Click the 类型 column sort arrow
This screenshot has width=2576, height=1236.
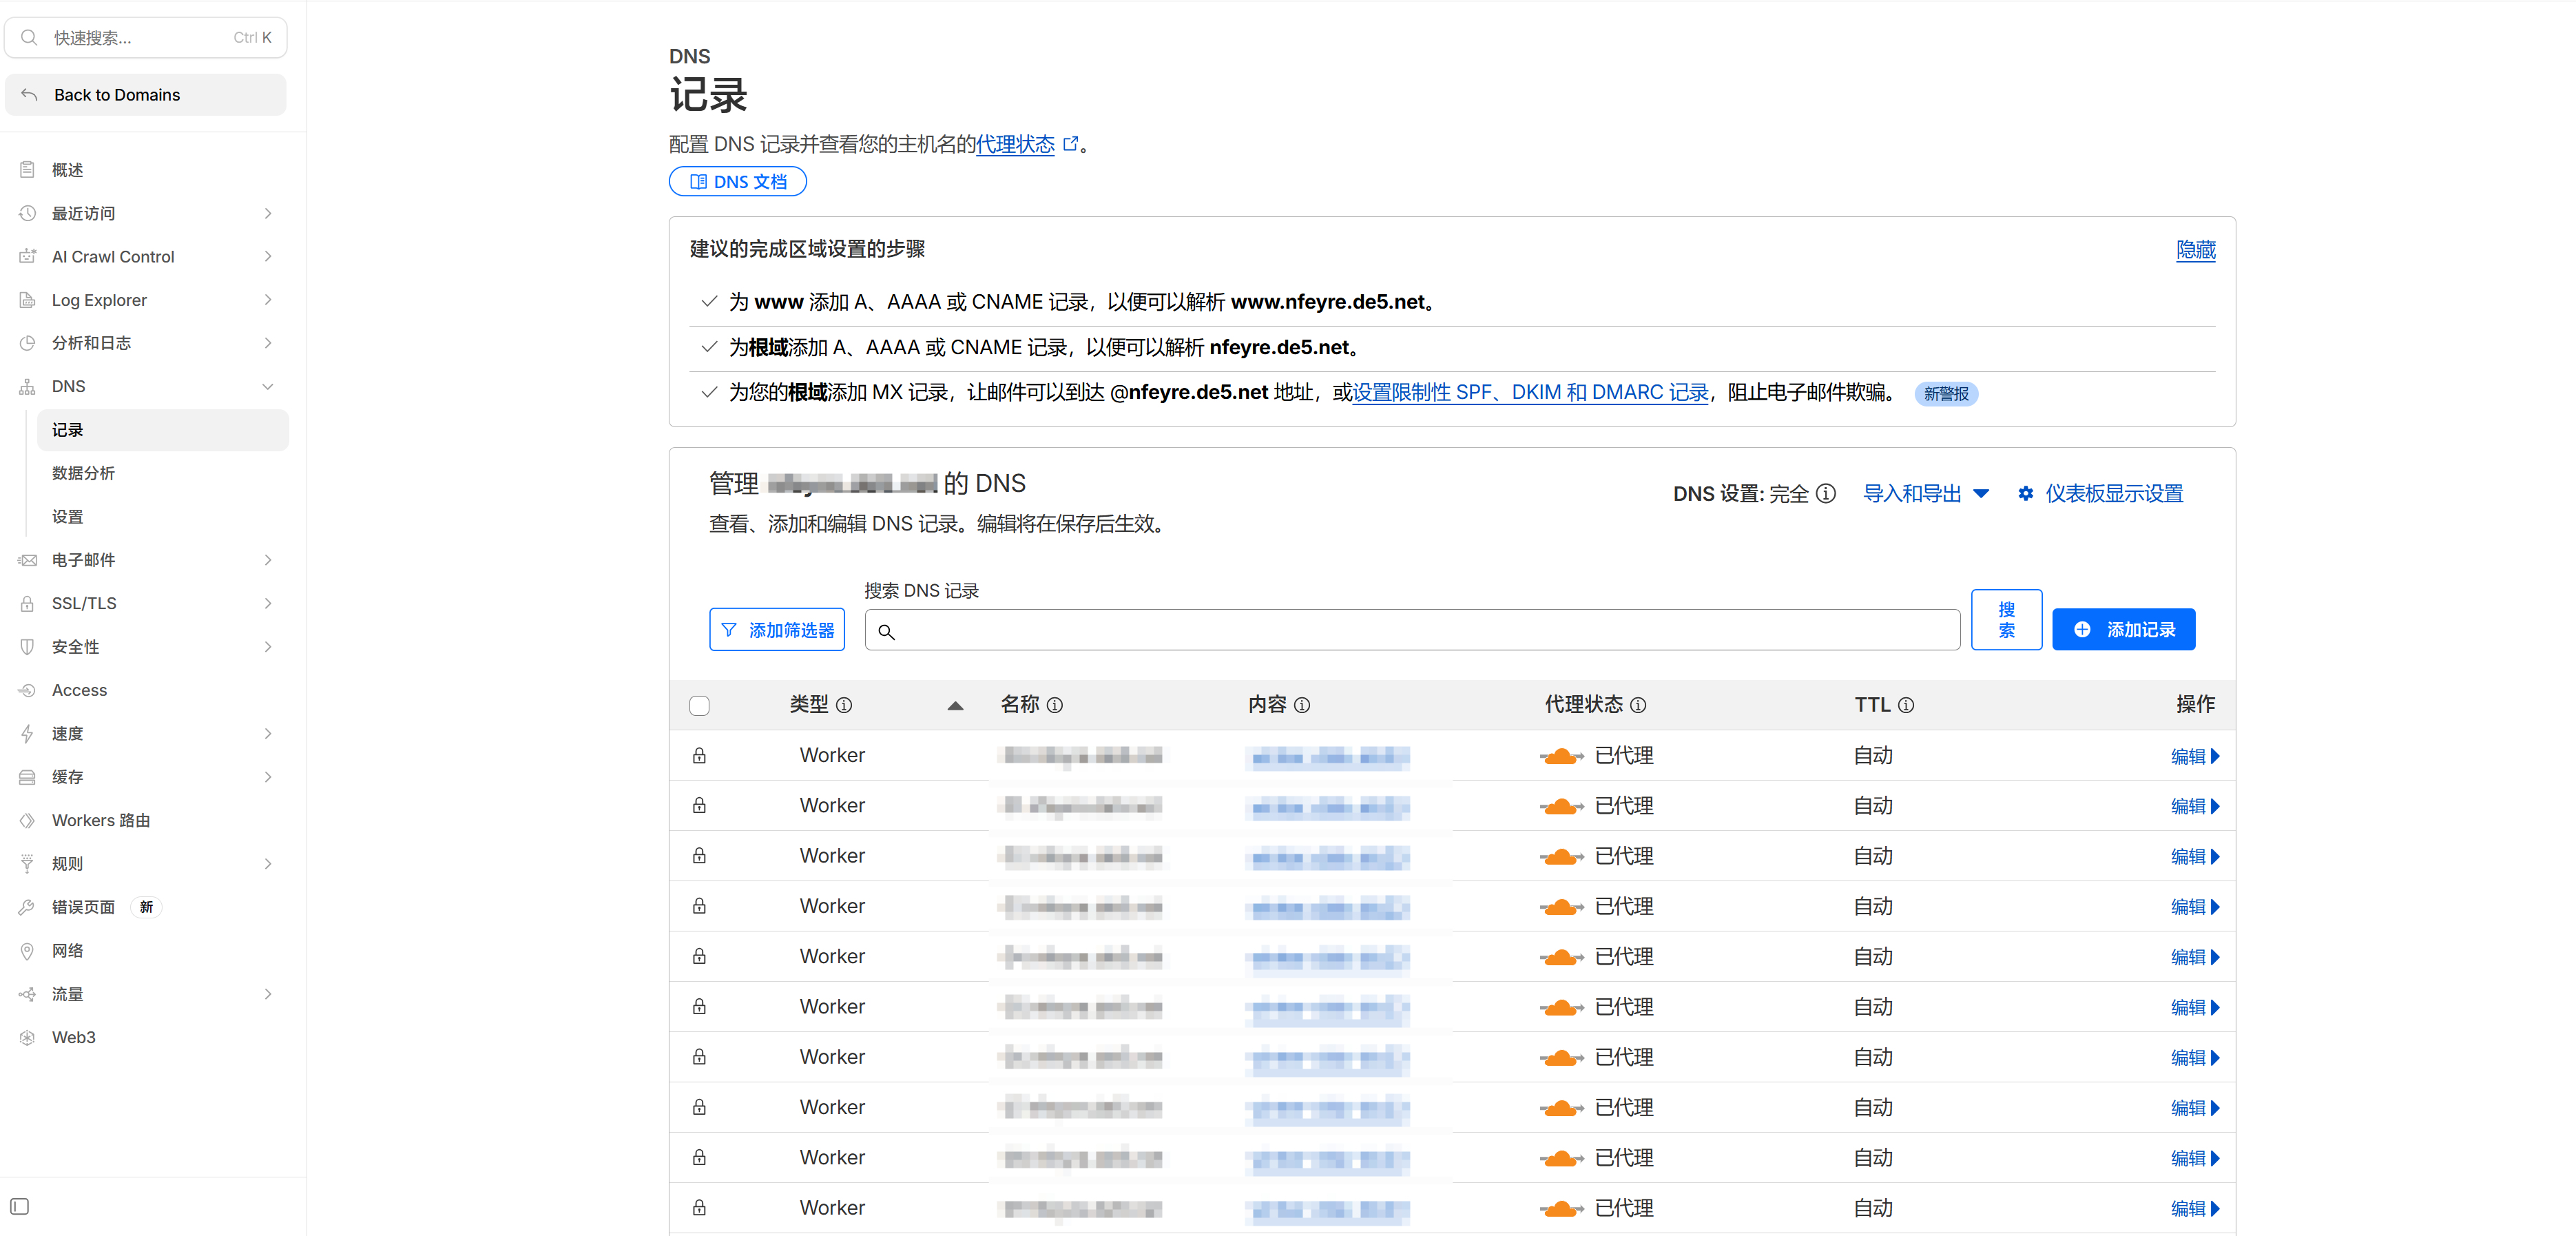[955, 706]
